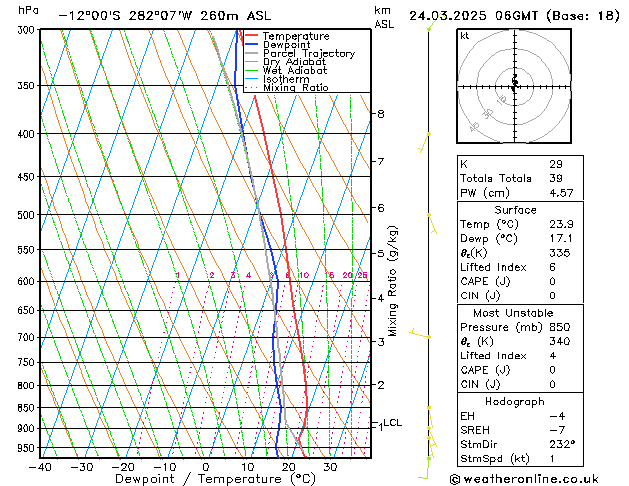Click the PW (cm) value 4.57
The image size is (629, 486).
pos(561,193)
